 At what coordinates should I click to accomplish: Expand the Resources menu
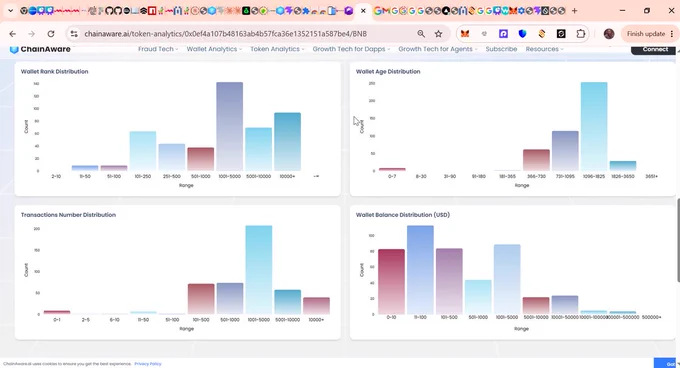pyautogui.click(x=544, y=49)
